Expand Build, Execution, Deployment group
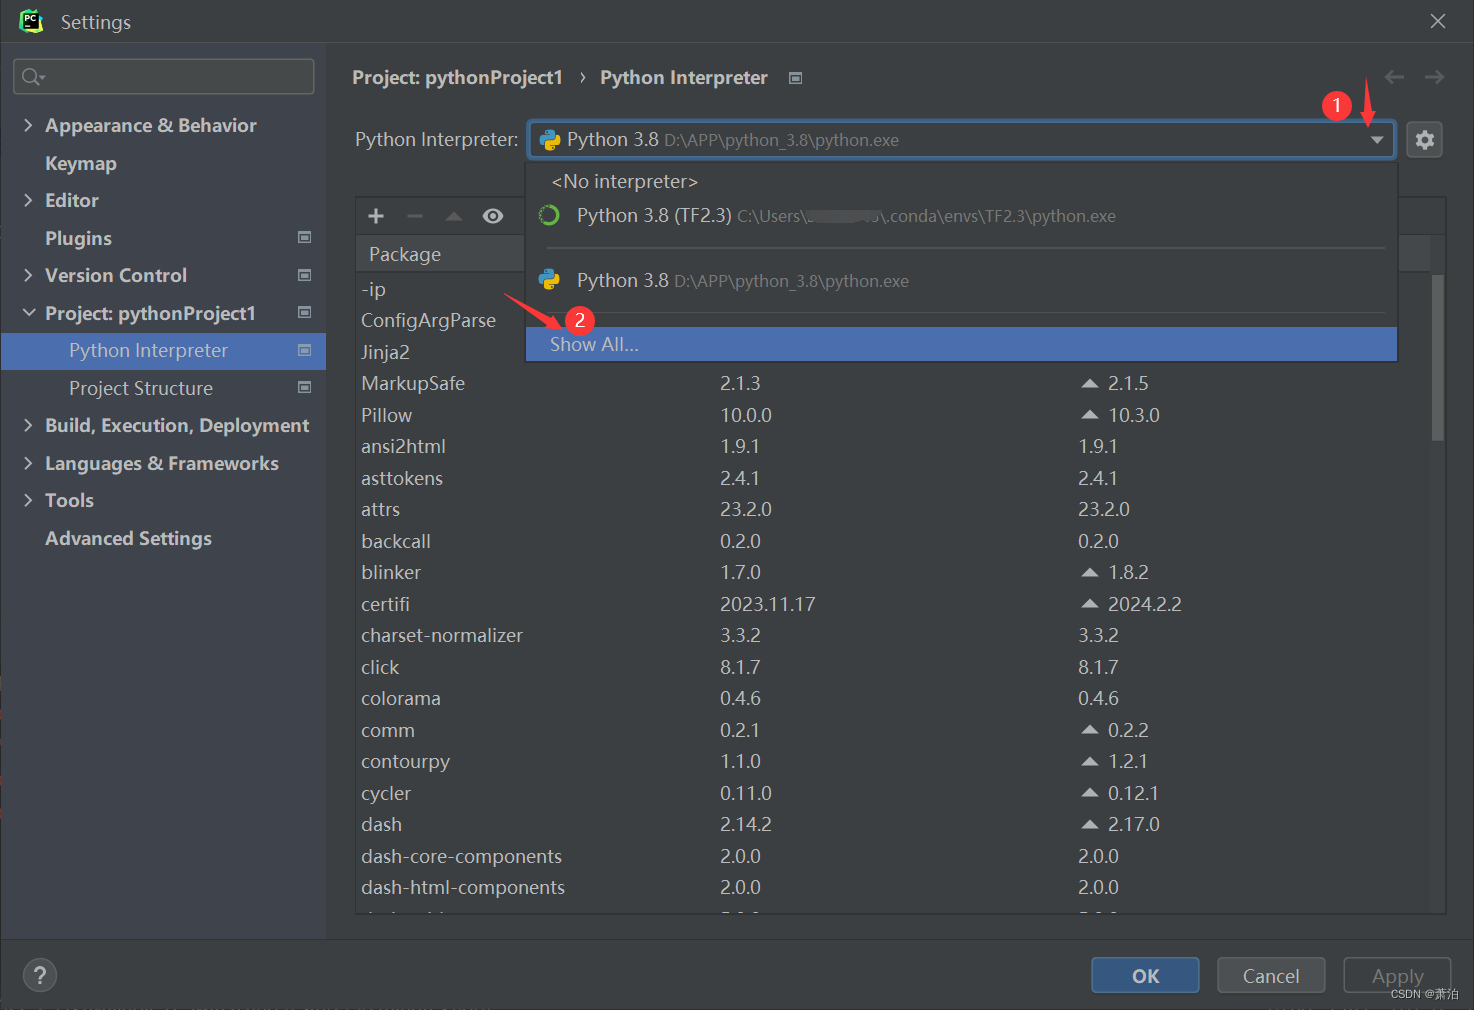1474x1010 pixels. tap(28, 425)
